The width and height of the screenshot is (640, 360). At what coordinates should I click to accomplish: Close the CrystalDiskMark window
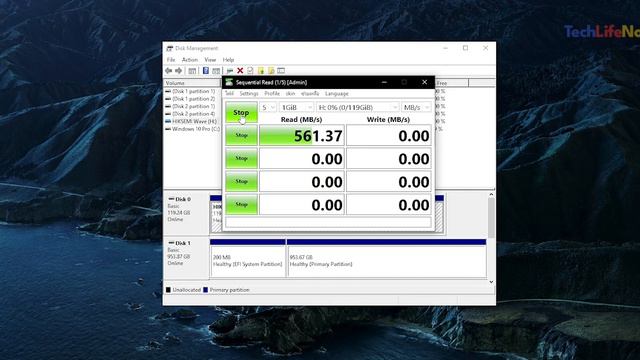coord(424,82)
